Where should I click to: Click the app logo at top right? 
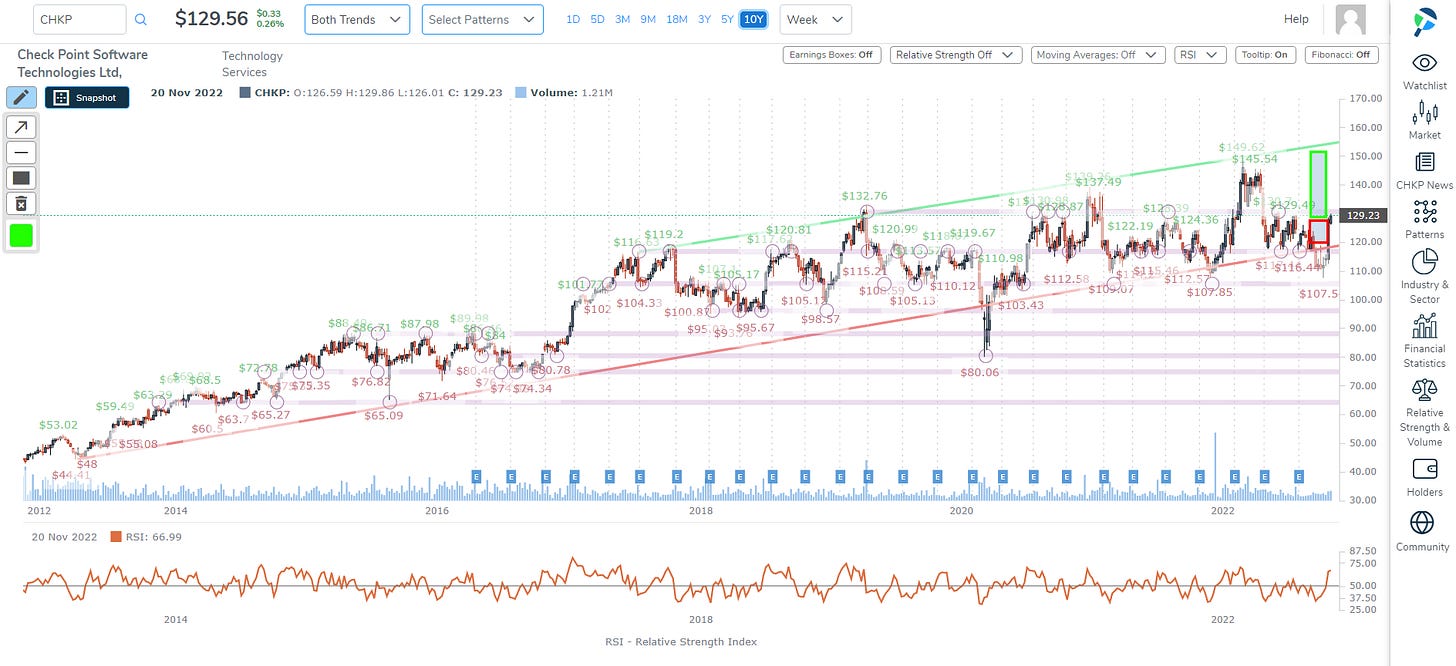click(1424, 20)
